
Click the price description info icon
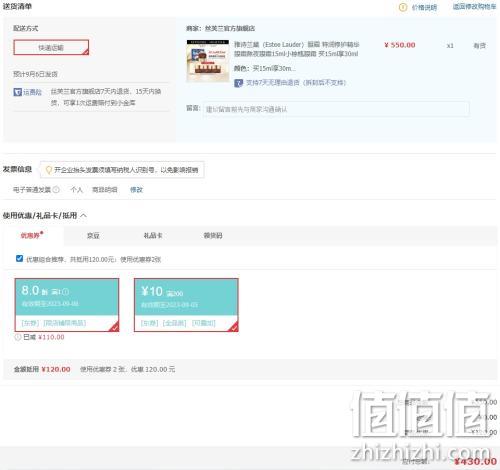tap(403, 7)
